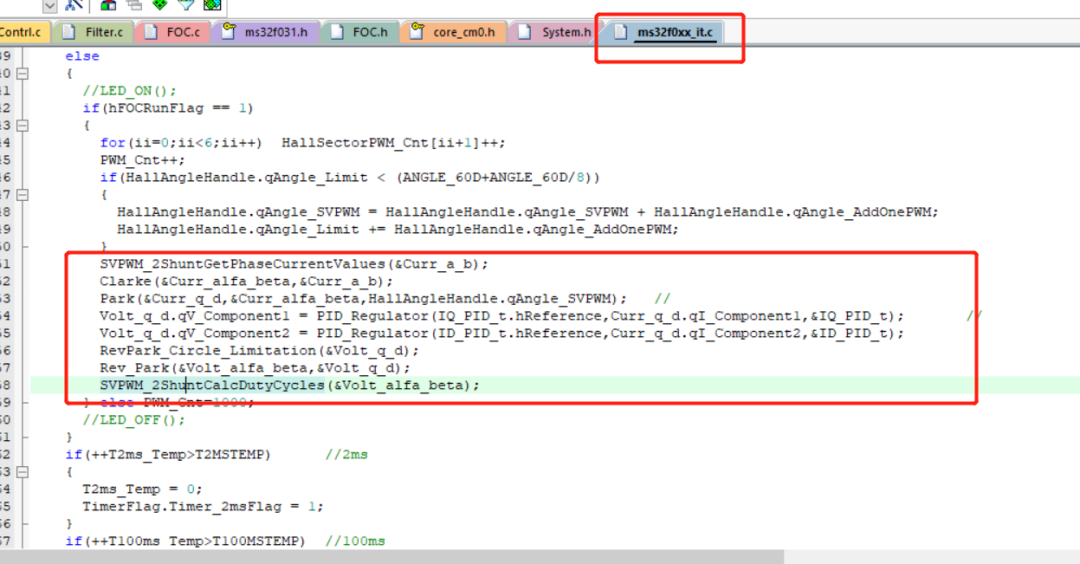Click the System.h tab file icon
1080x564 pixels.
pos(525,32)
